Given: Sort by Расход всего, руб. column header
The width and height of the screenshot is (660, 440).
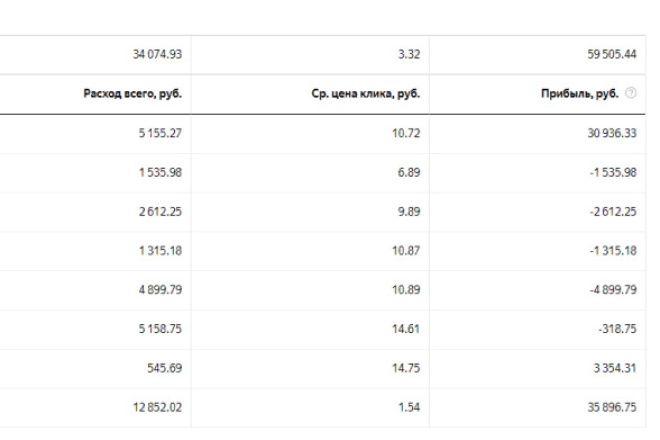Looking at the screenshot, I should 133,93.
